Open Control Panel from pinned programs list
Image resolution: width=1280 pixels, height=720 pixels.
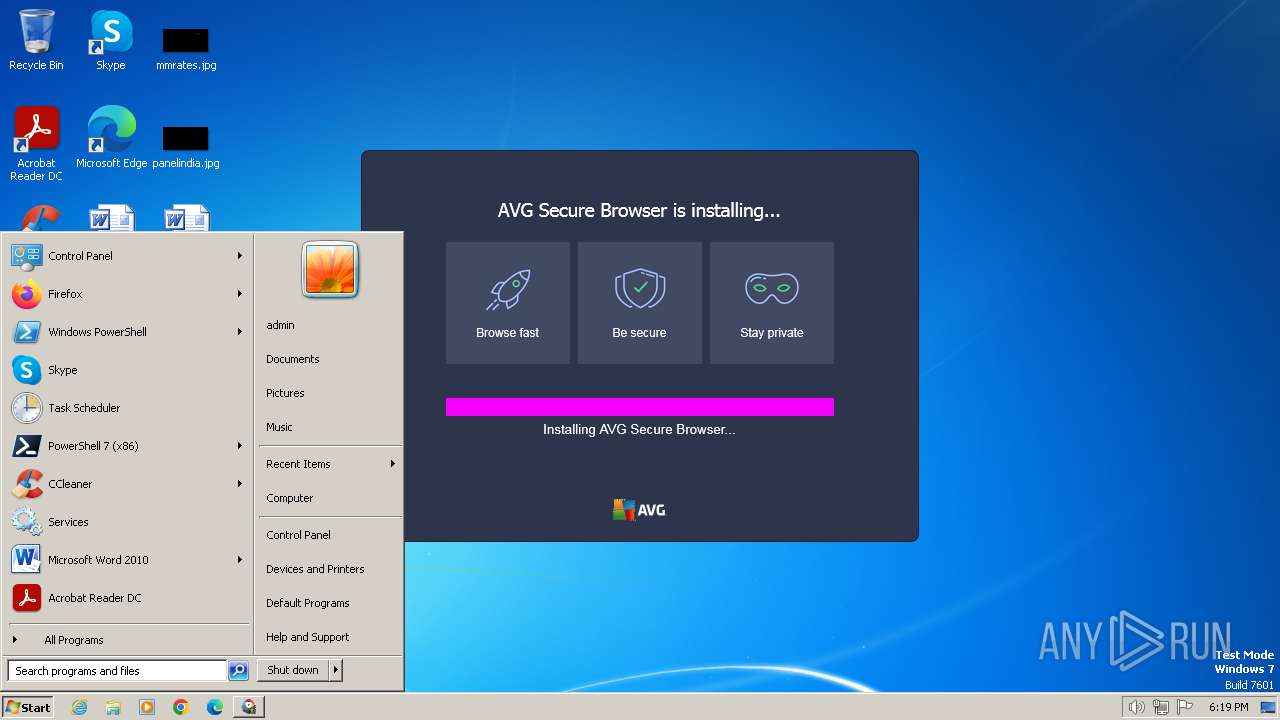coord(128,256)
